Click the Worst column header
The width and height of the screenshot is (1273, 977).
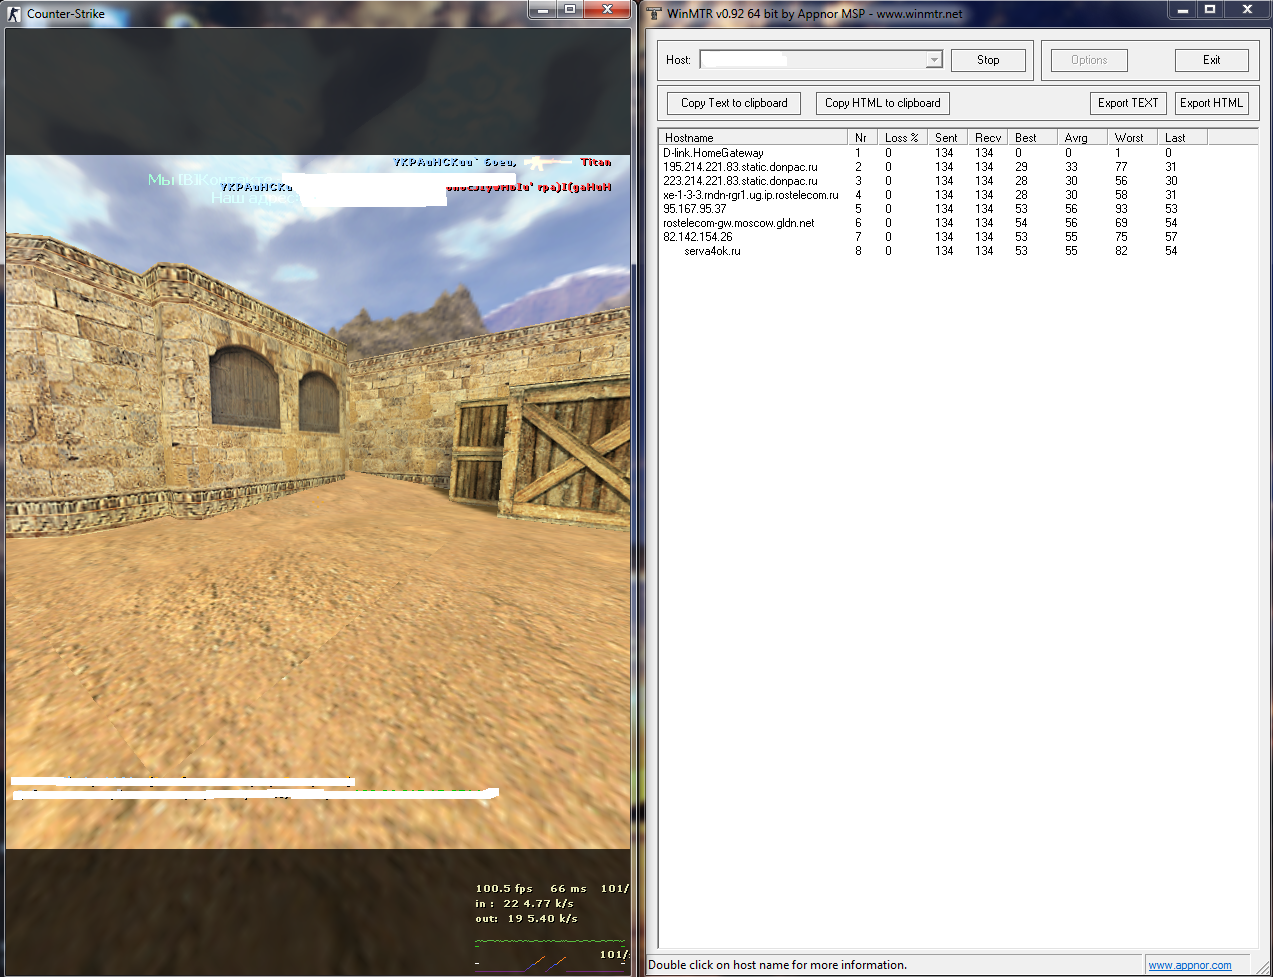(x=1133, y=138)
